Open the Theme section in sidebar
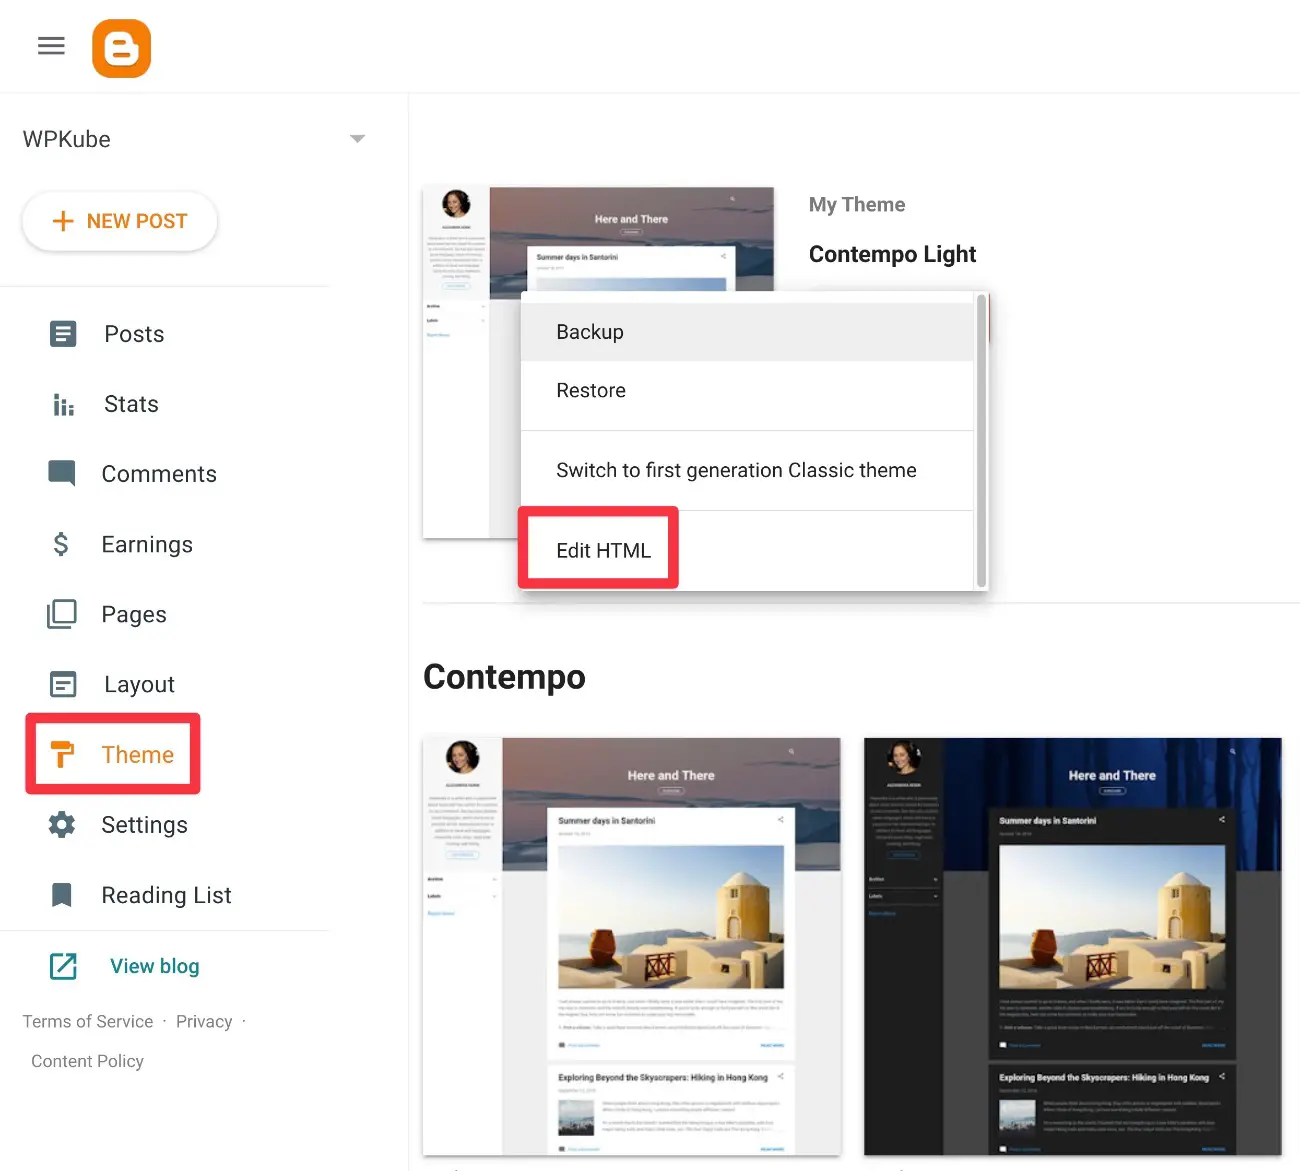Viewport: 1300px width, 1171px height. coord(137,755)
